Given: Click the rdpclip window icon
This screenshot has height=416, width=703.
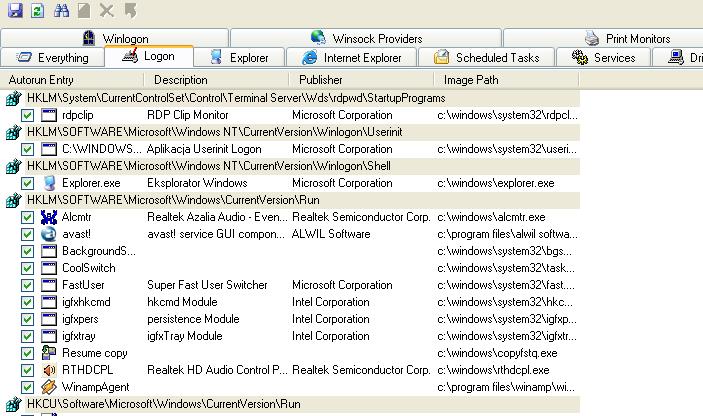Looking at the screenshot, I should tap(49, 115).
